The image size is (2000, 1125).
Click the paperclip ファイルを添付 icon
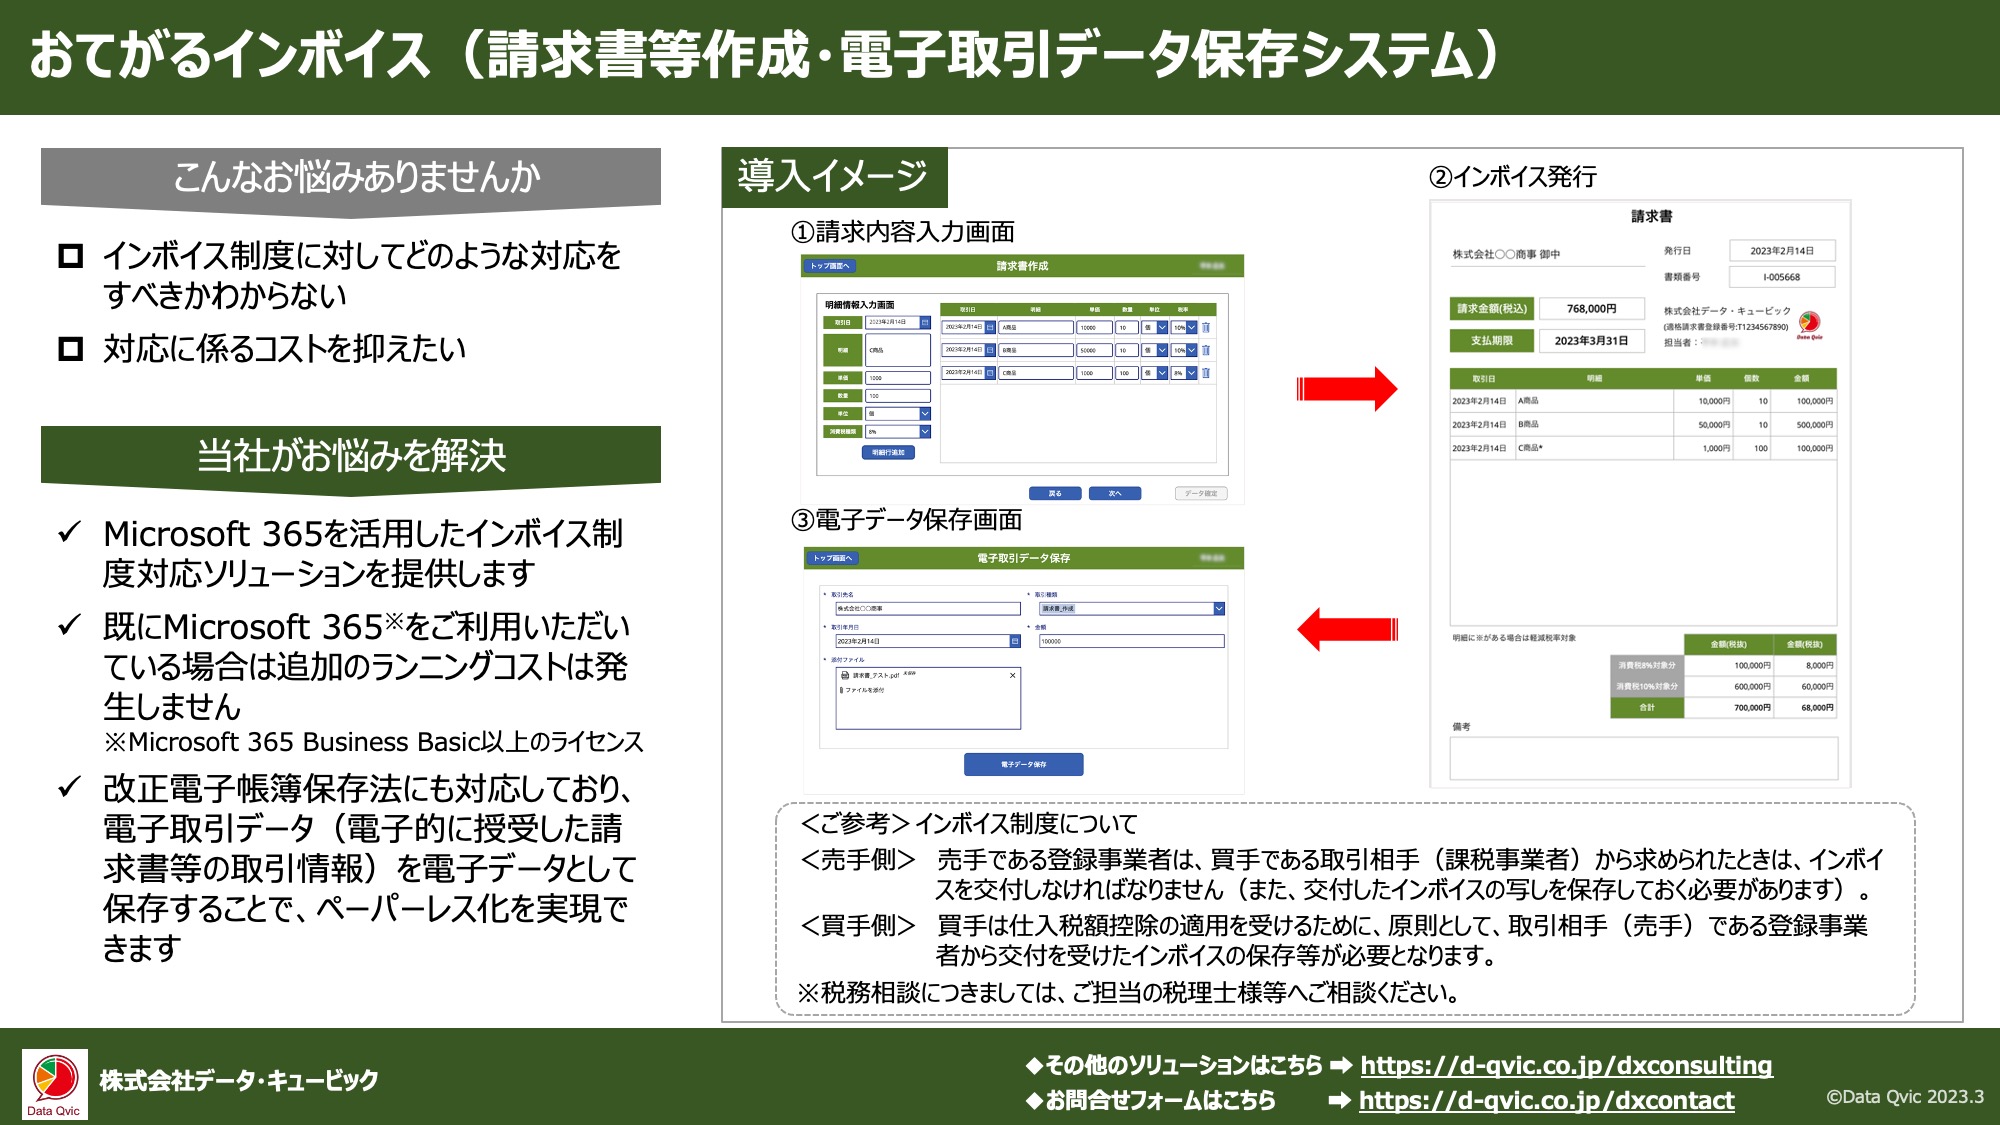(842, 690)
